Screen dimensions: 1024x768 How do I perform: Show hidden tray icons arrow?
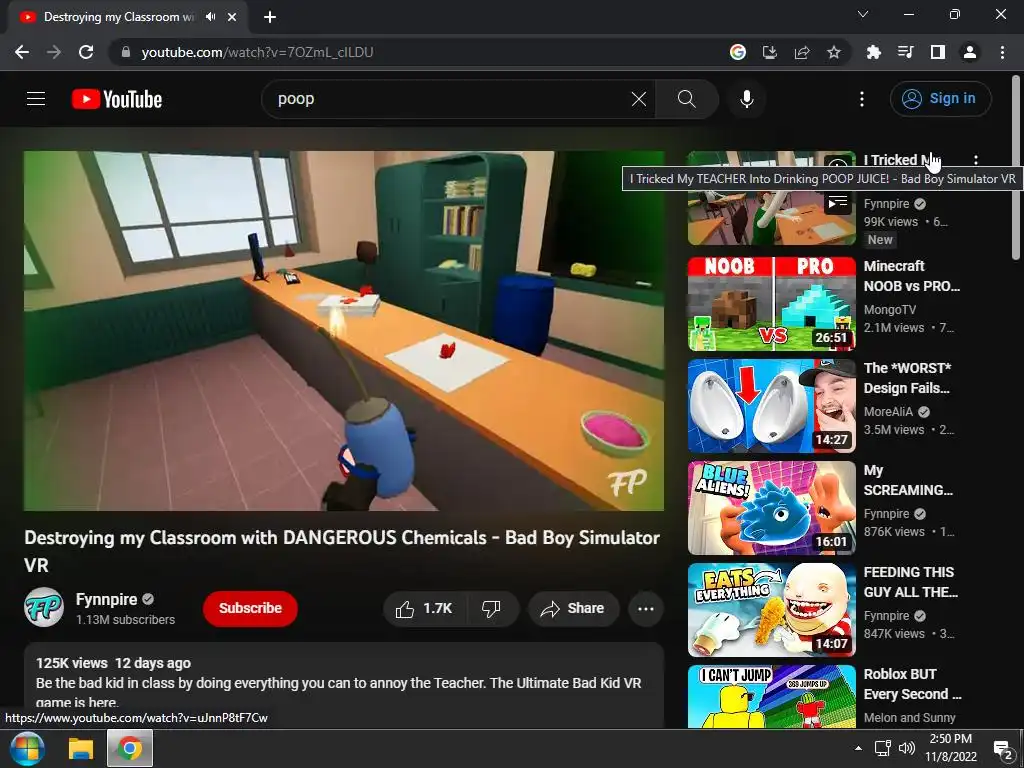tap(859, 748)
